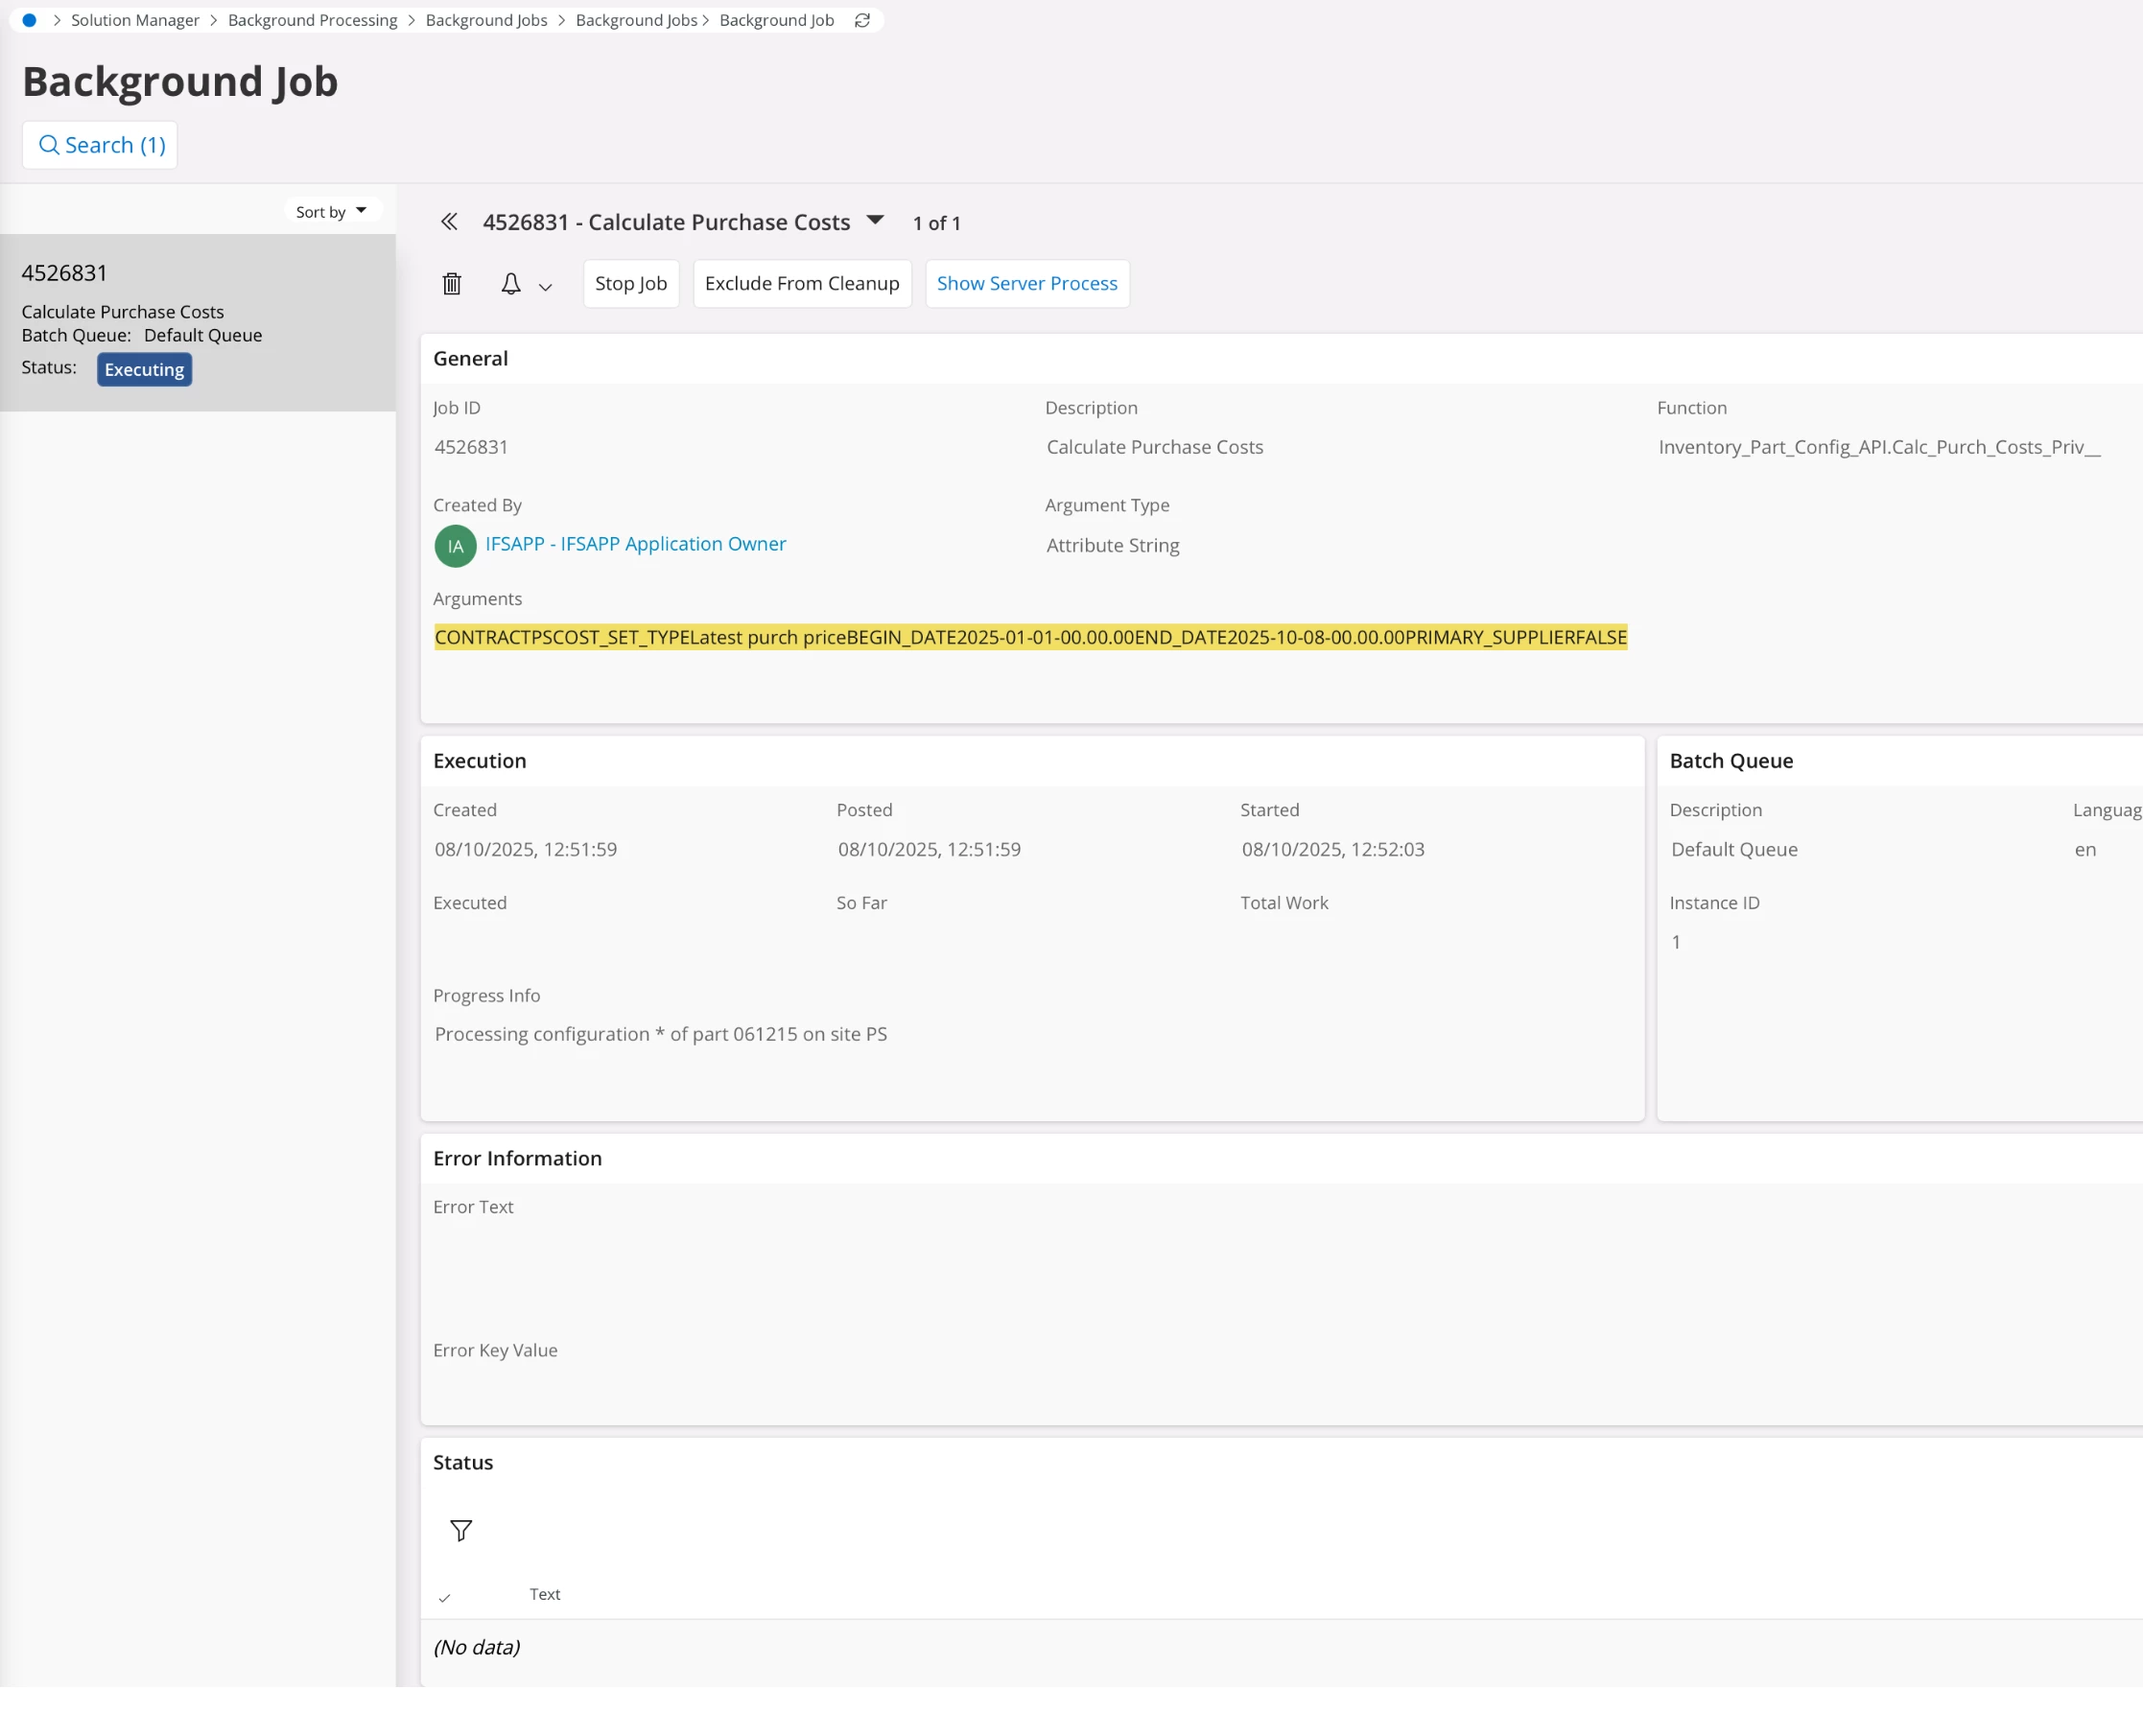Viewport: 2143px width, 1736px height.
Task: Click the trash delete icon
Action: click(x=452, y=284)
